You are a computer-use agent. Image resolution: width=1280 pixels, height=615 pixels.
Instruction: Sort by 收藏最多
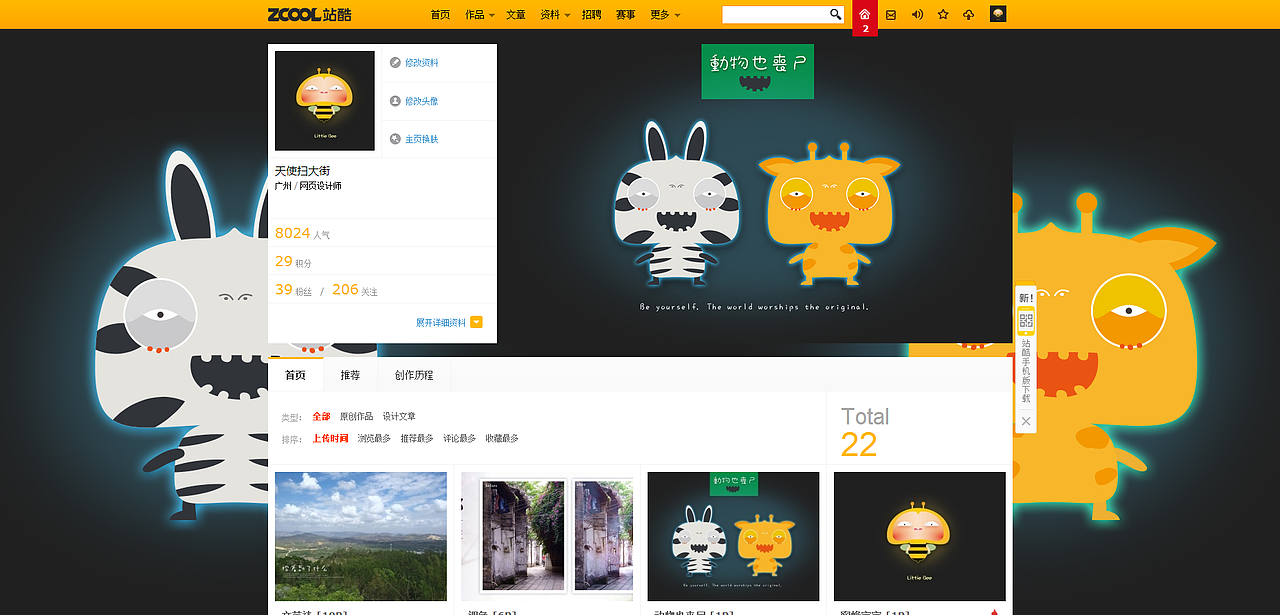pos(502,438)
